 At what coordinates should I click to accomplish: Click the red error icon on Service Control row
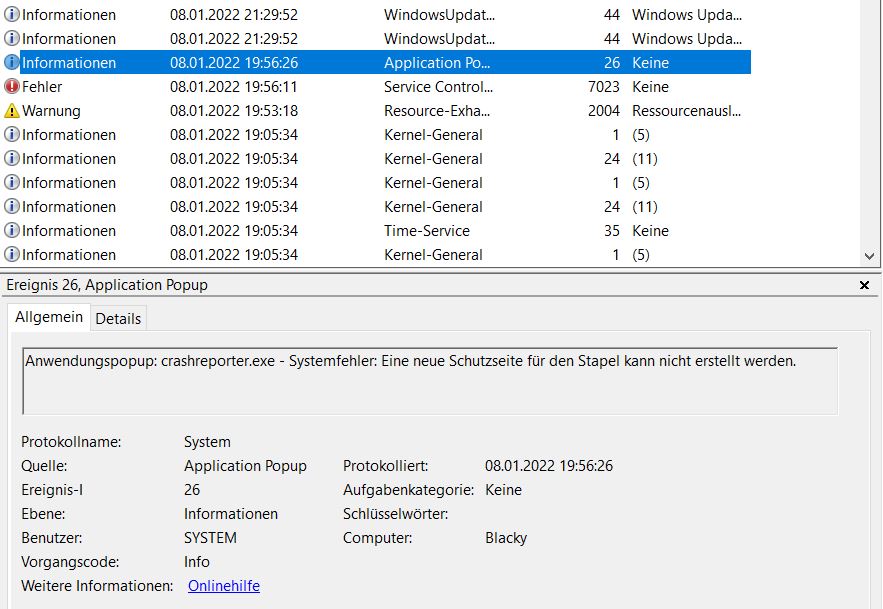12,87
